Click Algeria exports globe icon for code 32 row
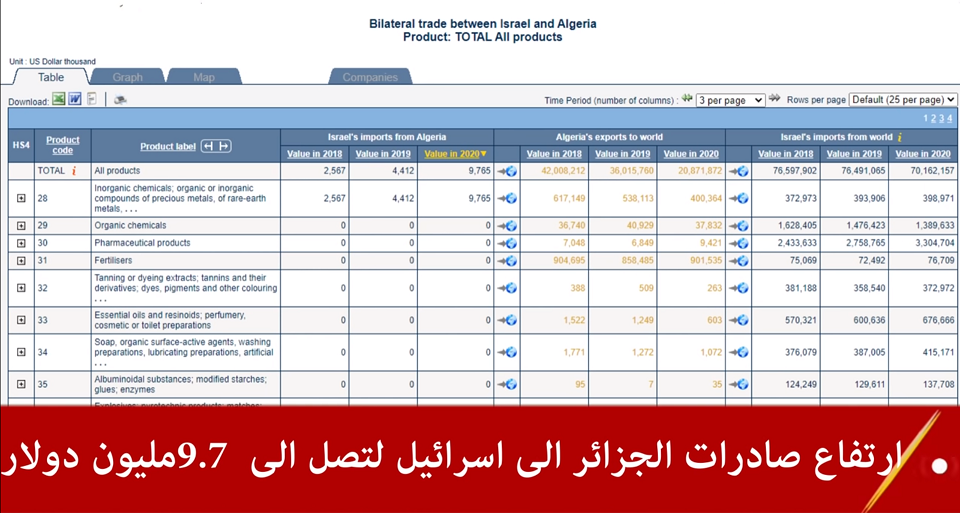 507,288
